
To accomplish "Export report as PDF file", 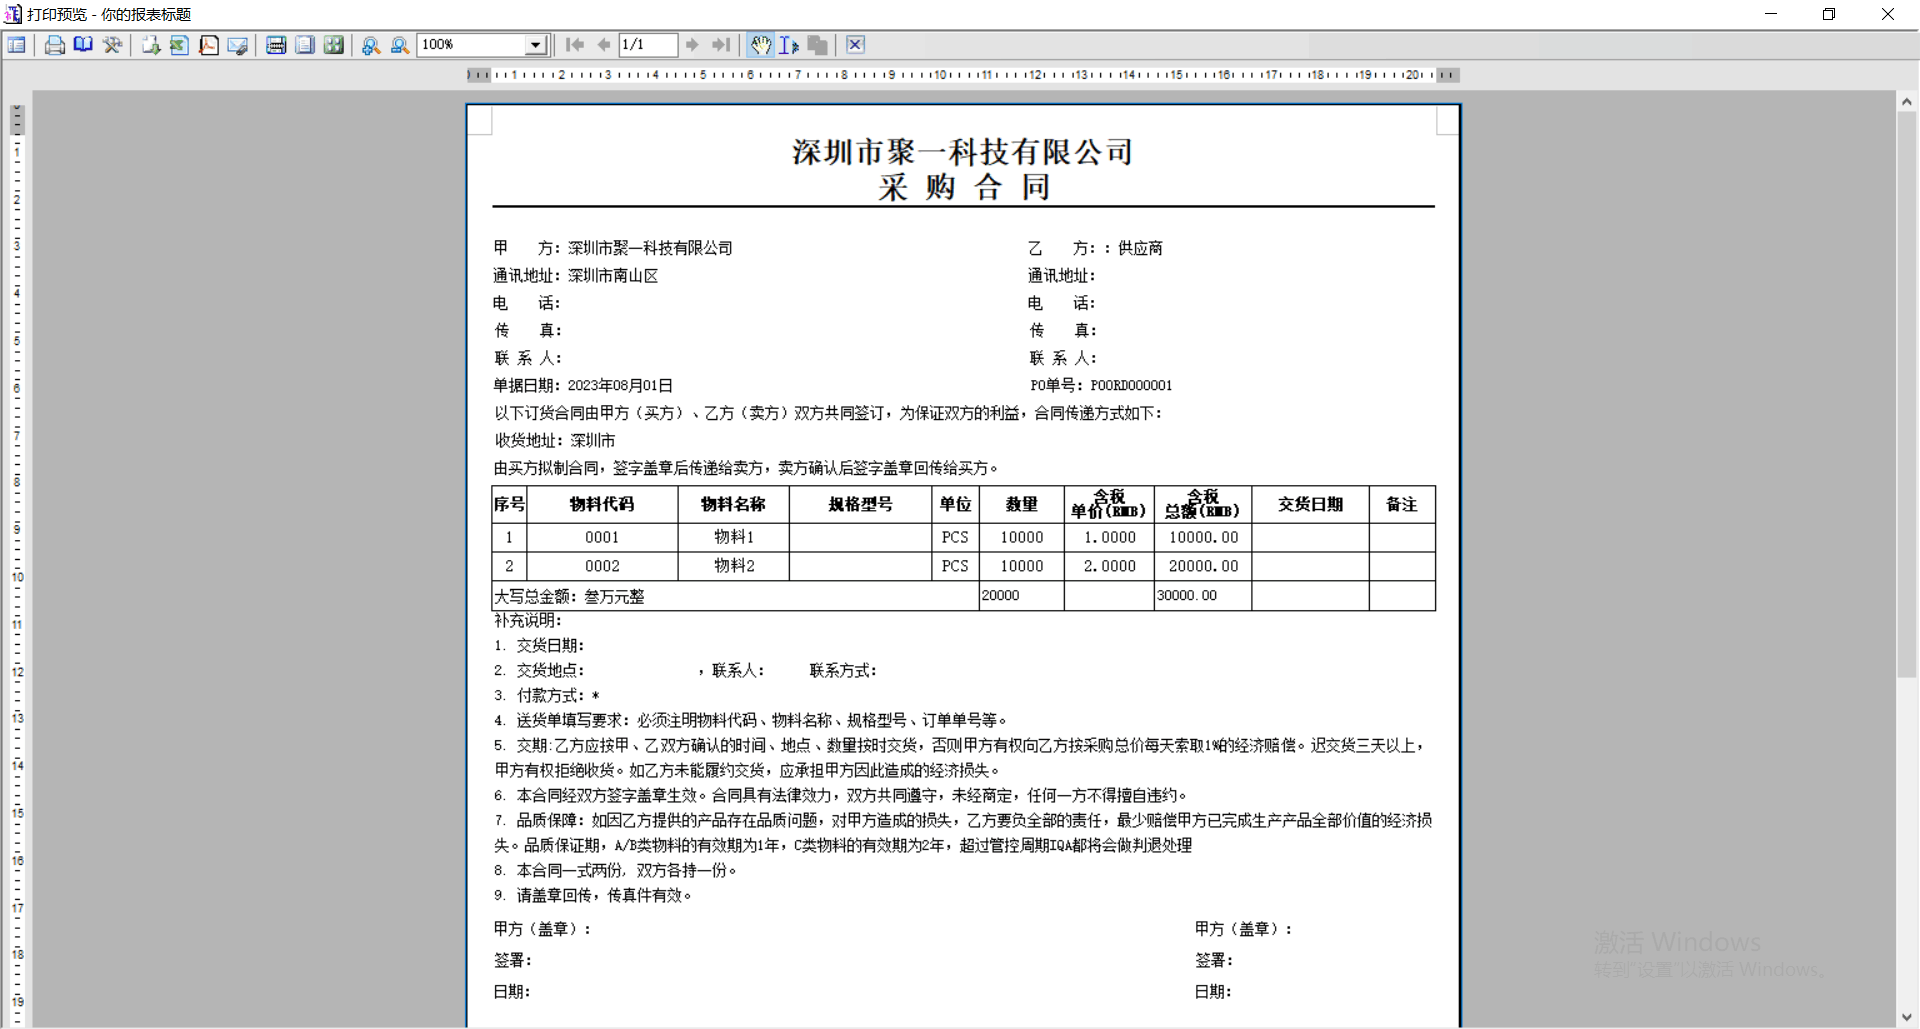I will 208,45.
